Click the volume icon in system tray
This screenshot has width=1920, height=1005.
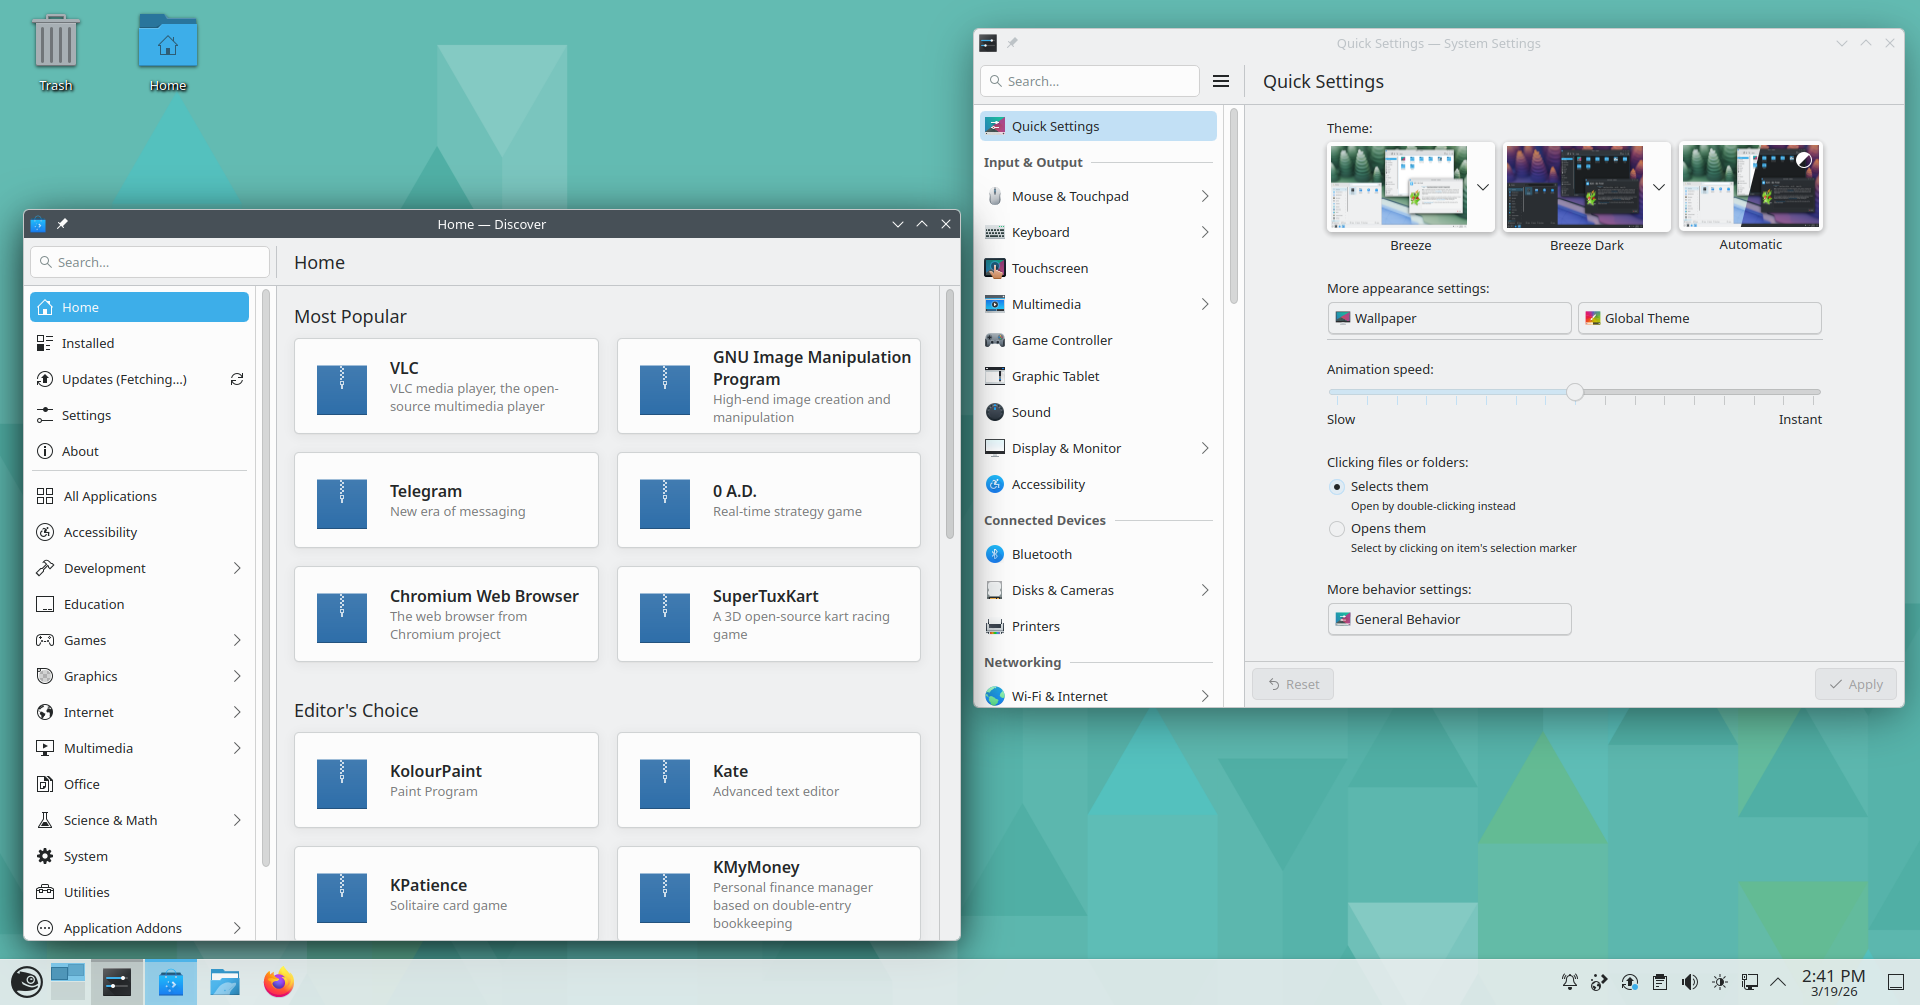click(1690, 982)
